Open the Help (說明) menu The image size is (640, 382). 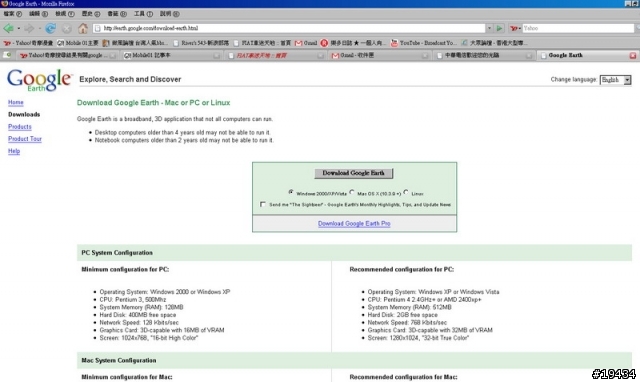click(x=169, y=14)
